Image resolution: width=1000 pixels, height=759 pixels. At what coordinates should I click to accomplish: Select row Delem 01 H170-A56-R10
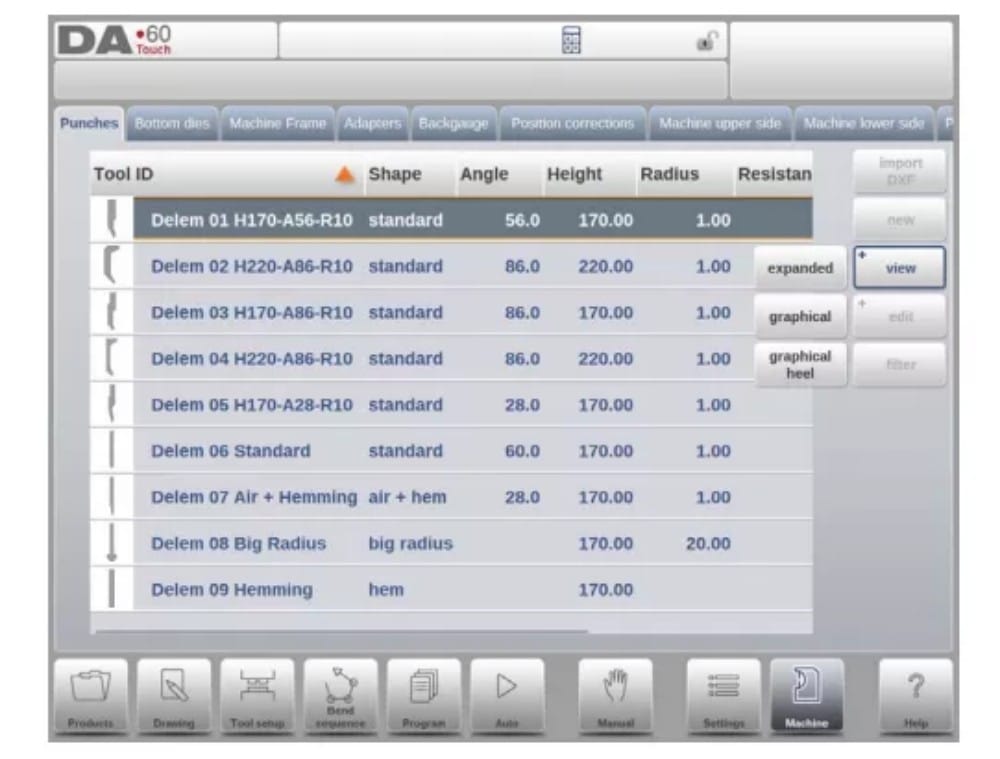(452, 219)
